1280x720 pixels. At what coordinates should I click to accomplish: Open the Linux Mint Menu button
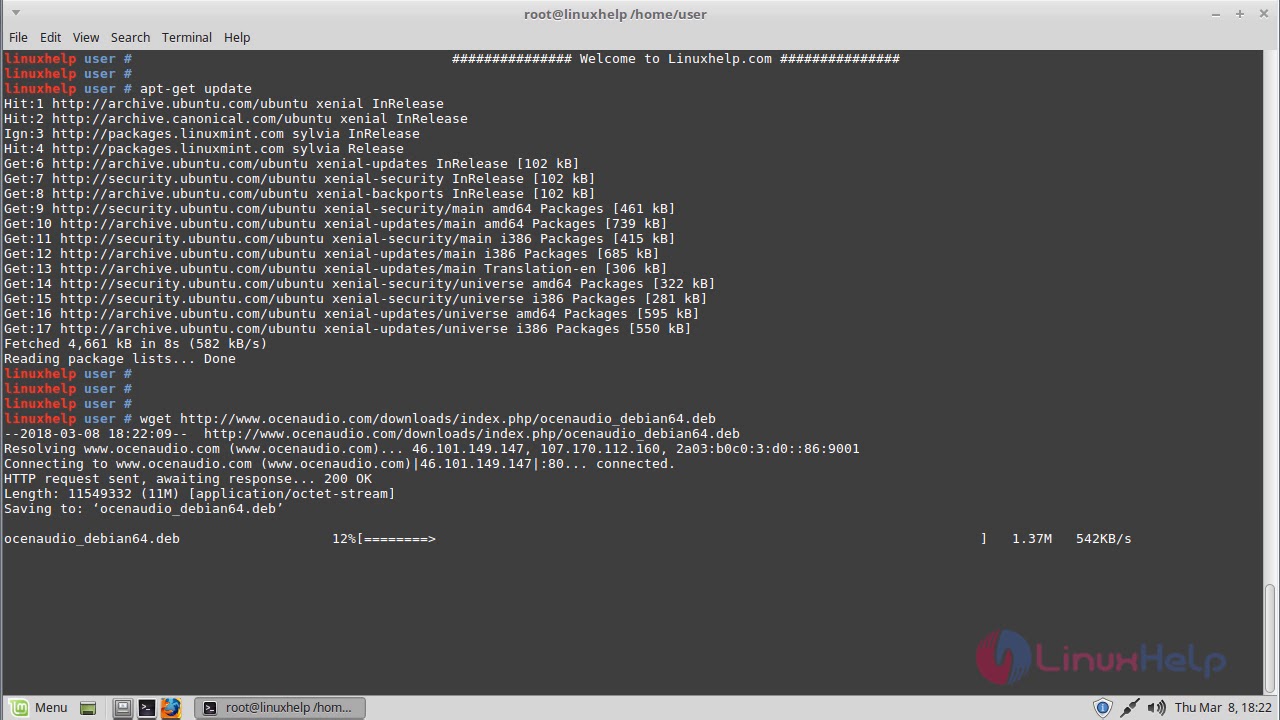[37, 707]
